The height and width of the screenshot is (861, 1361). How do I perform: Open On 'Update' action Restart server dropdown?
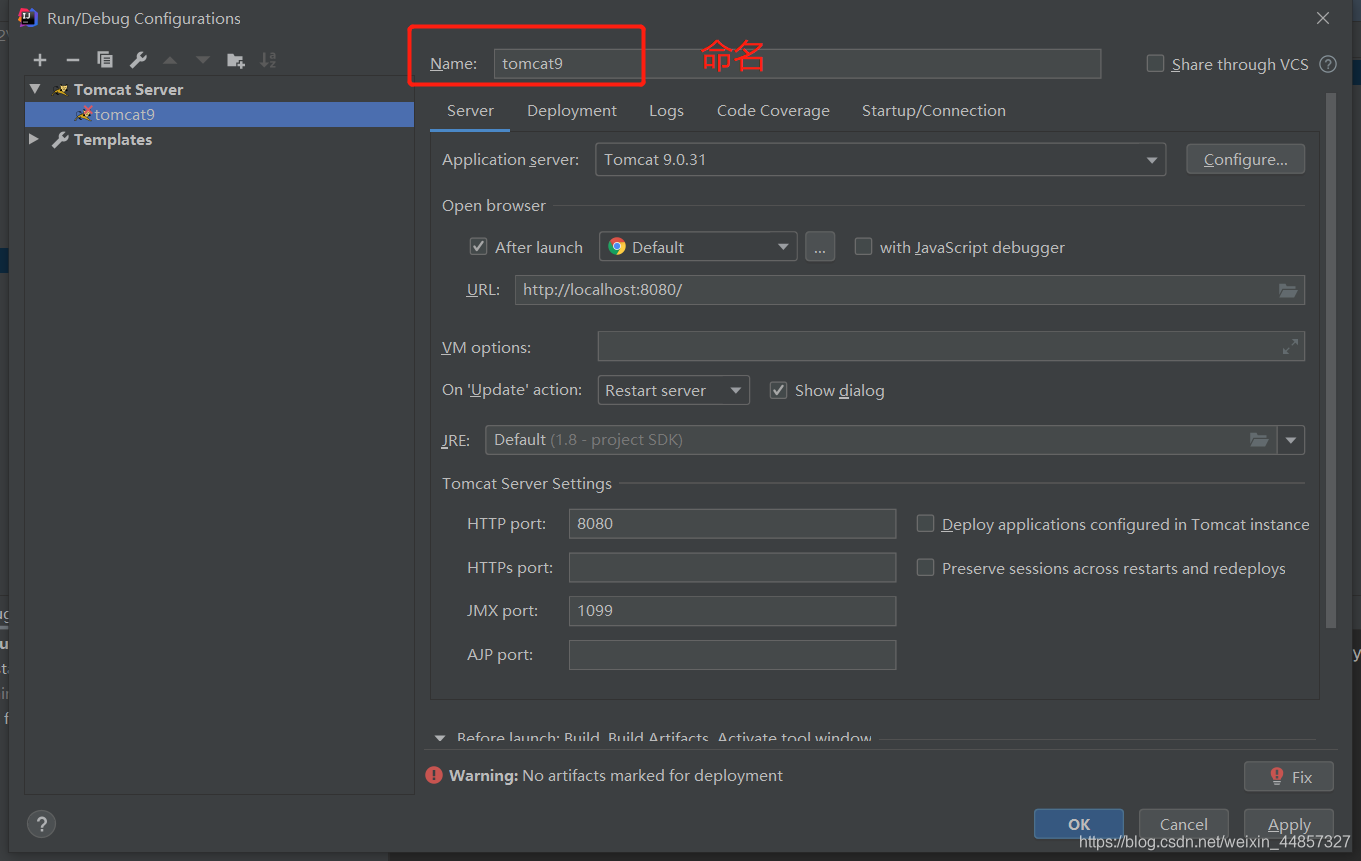tap(673, 390)
